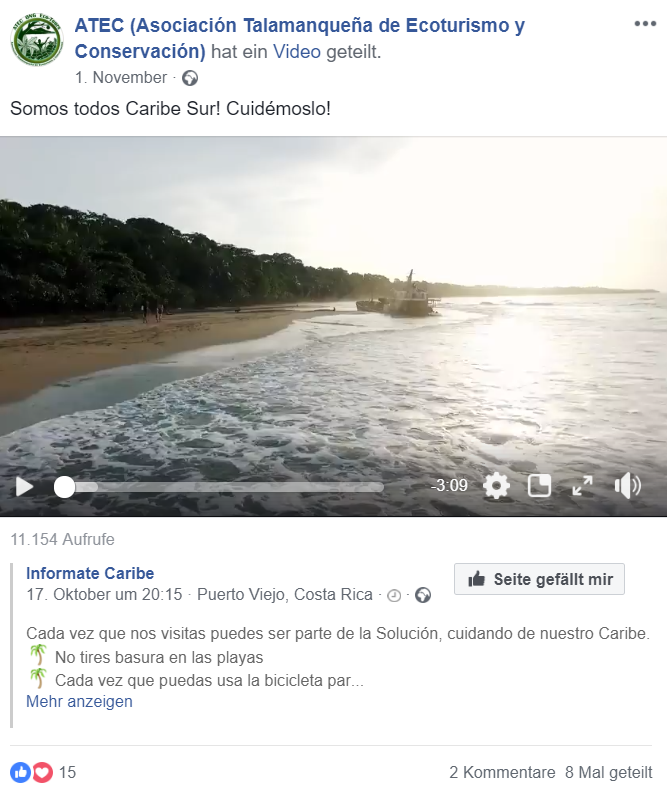Open the ATEC page name link
Screen dimensions: 667x788
coord(300,38)
